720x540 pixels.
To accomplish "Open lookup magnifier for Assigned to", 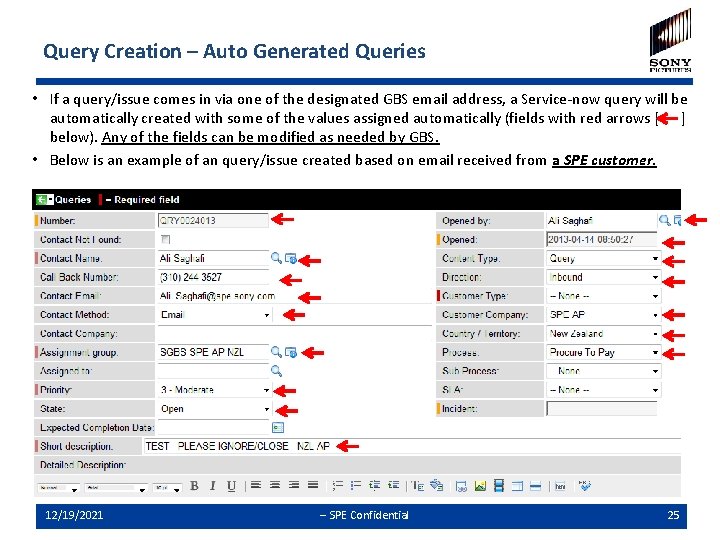I will pos(276,371).
